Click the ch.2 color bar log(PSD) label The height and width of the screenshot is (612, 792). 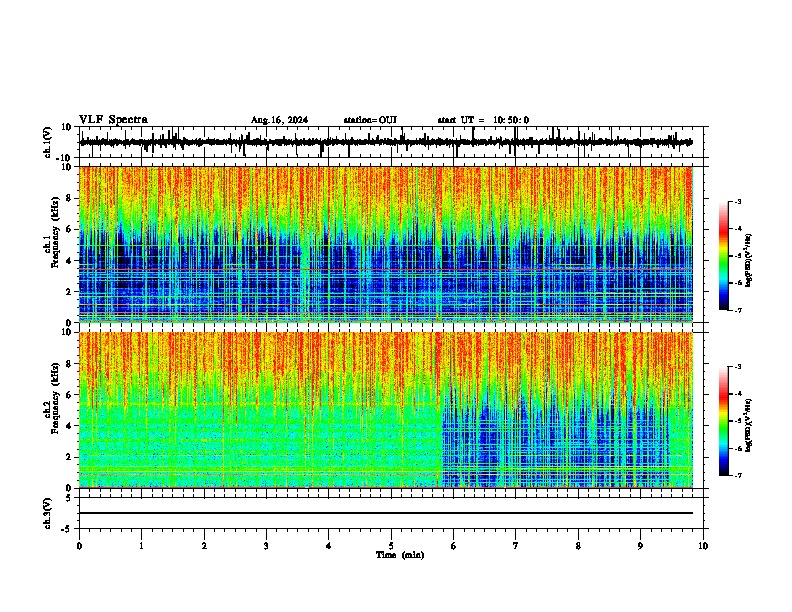[x=748, y=426]
